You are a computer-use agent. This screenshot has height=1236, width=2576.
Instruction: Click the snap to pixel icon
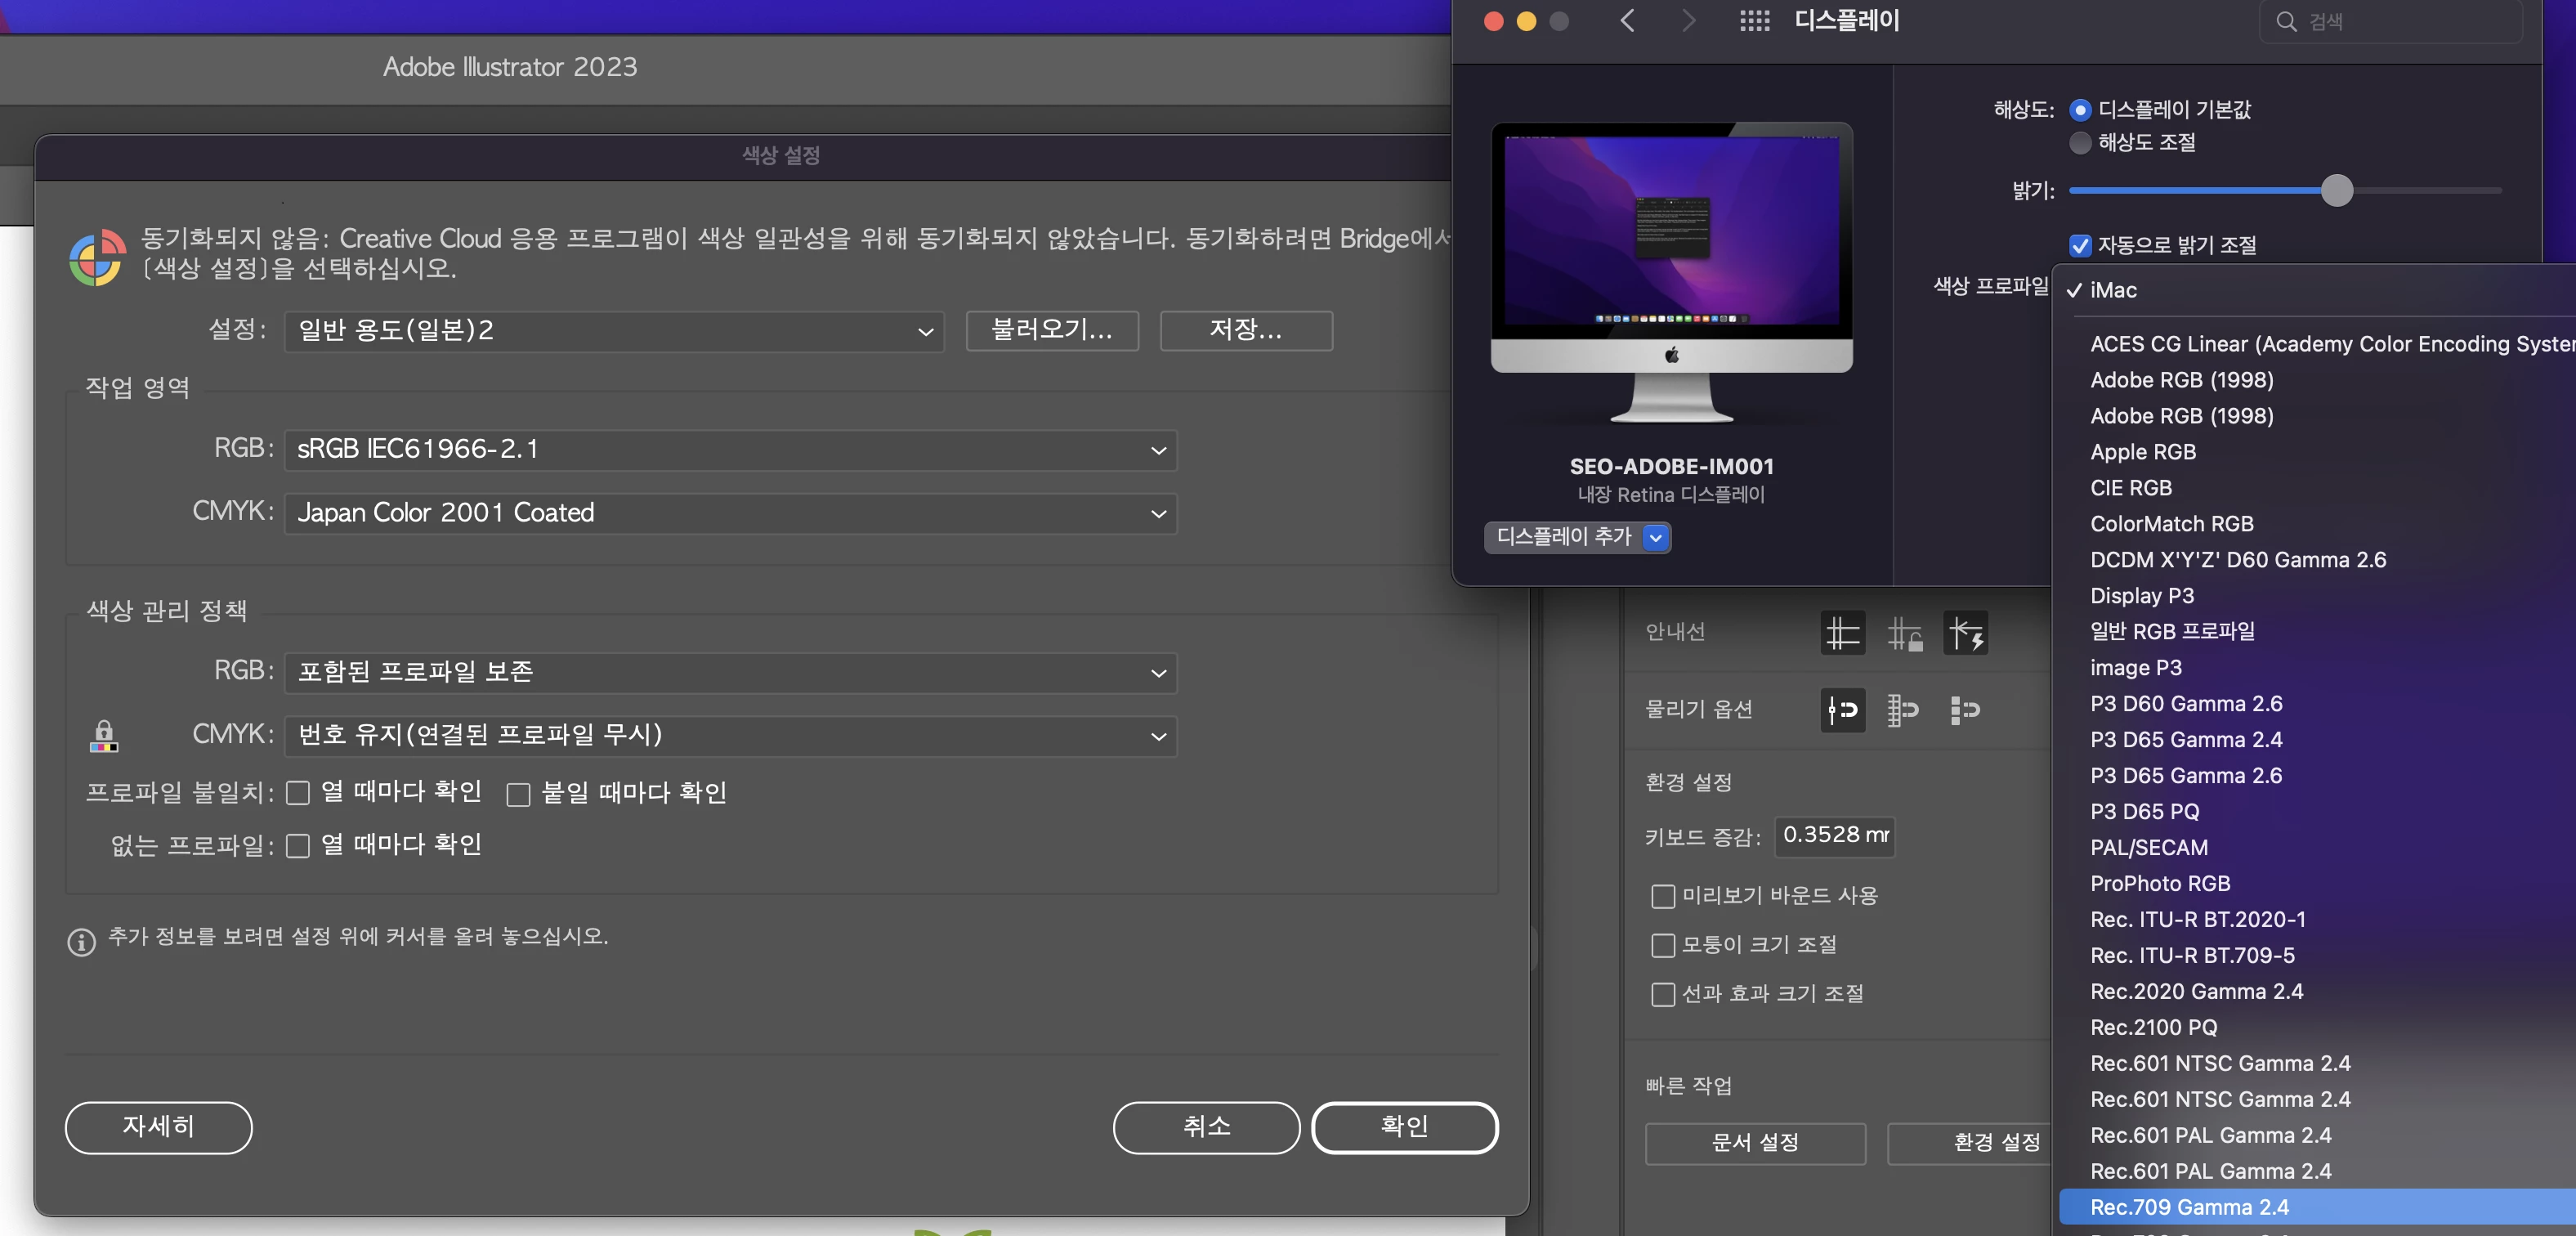1965,710
